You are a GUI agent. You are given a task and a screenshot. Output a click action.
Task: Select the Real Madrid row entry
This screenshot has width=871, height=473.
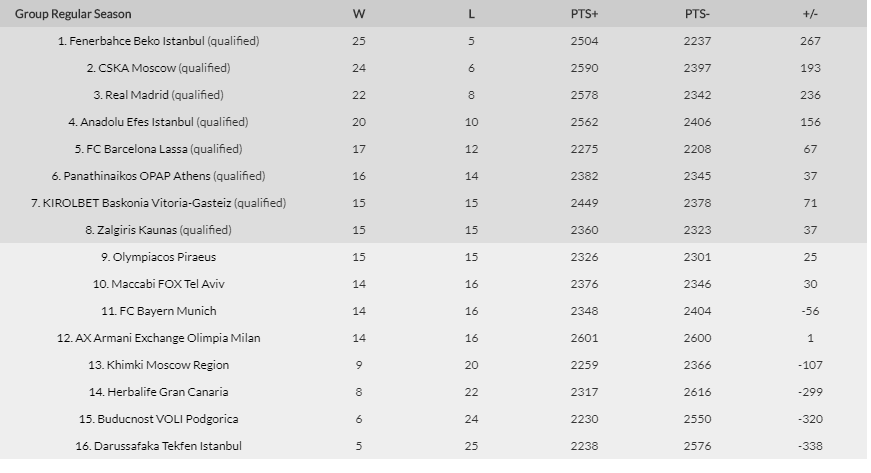tap(138, 95)
